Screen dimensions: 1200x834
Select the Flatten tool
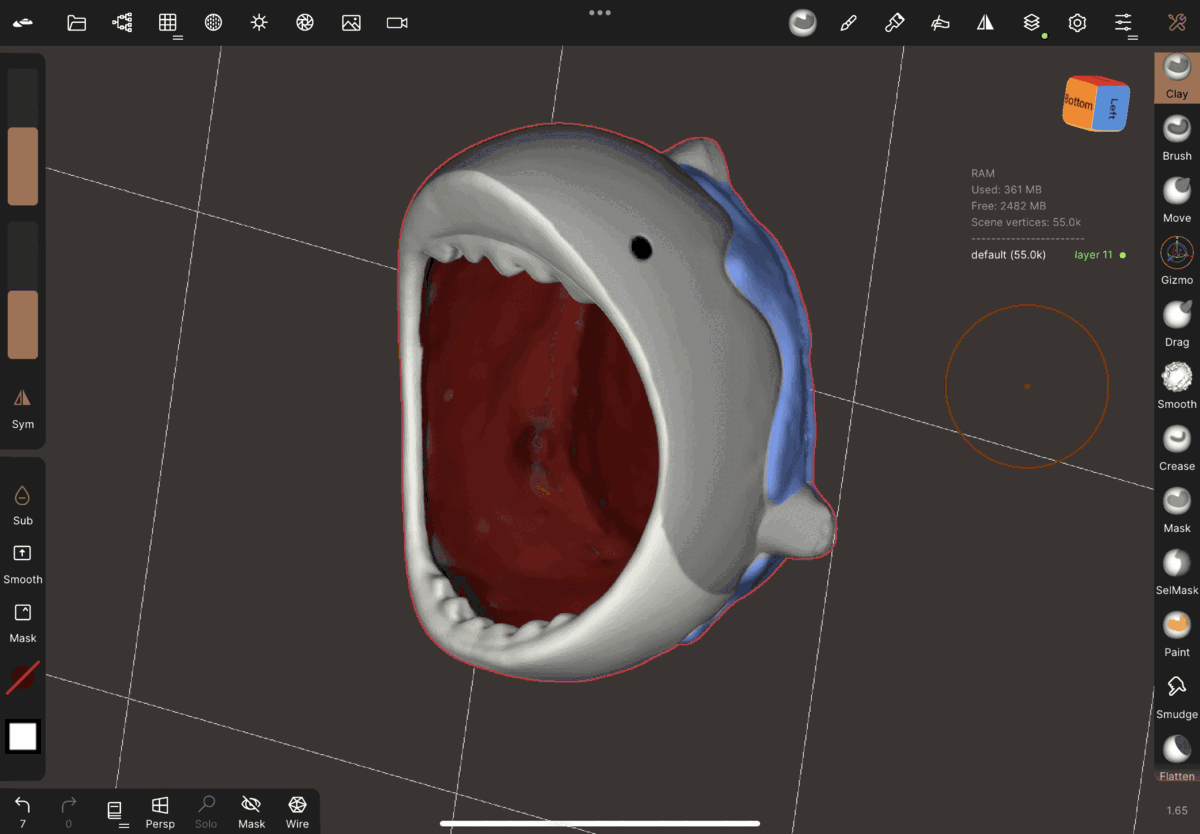[1177, 757]
